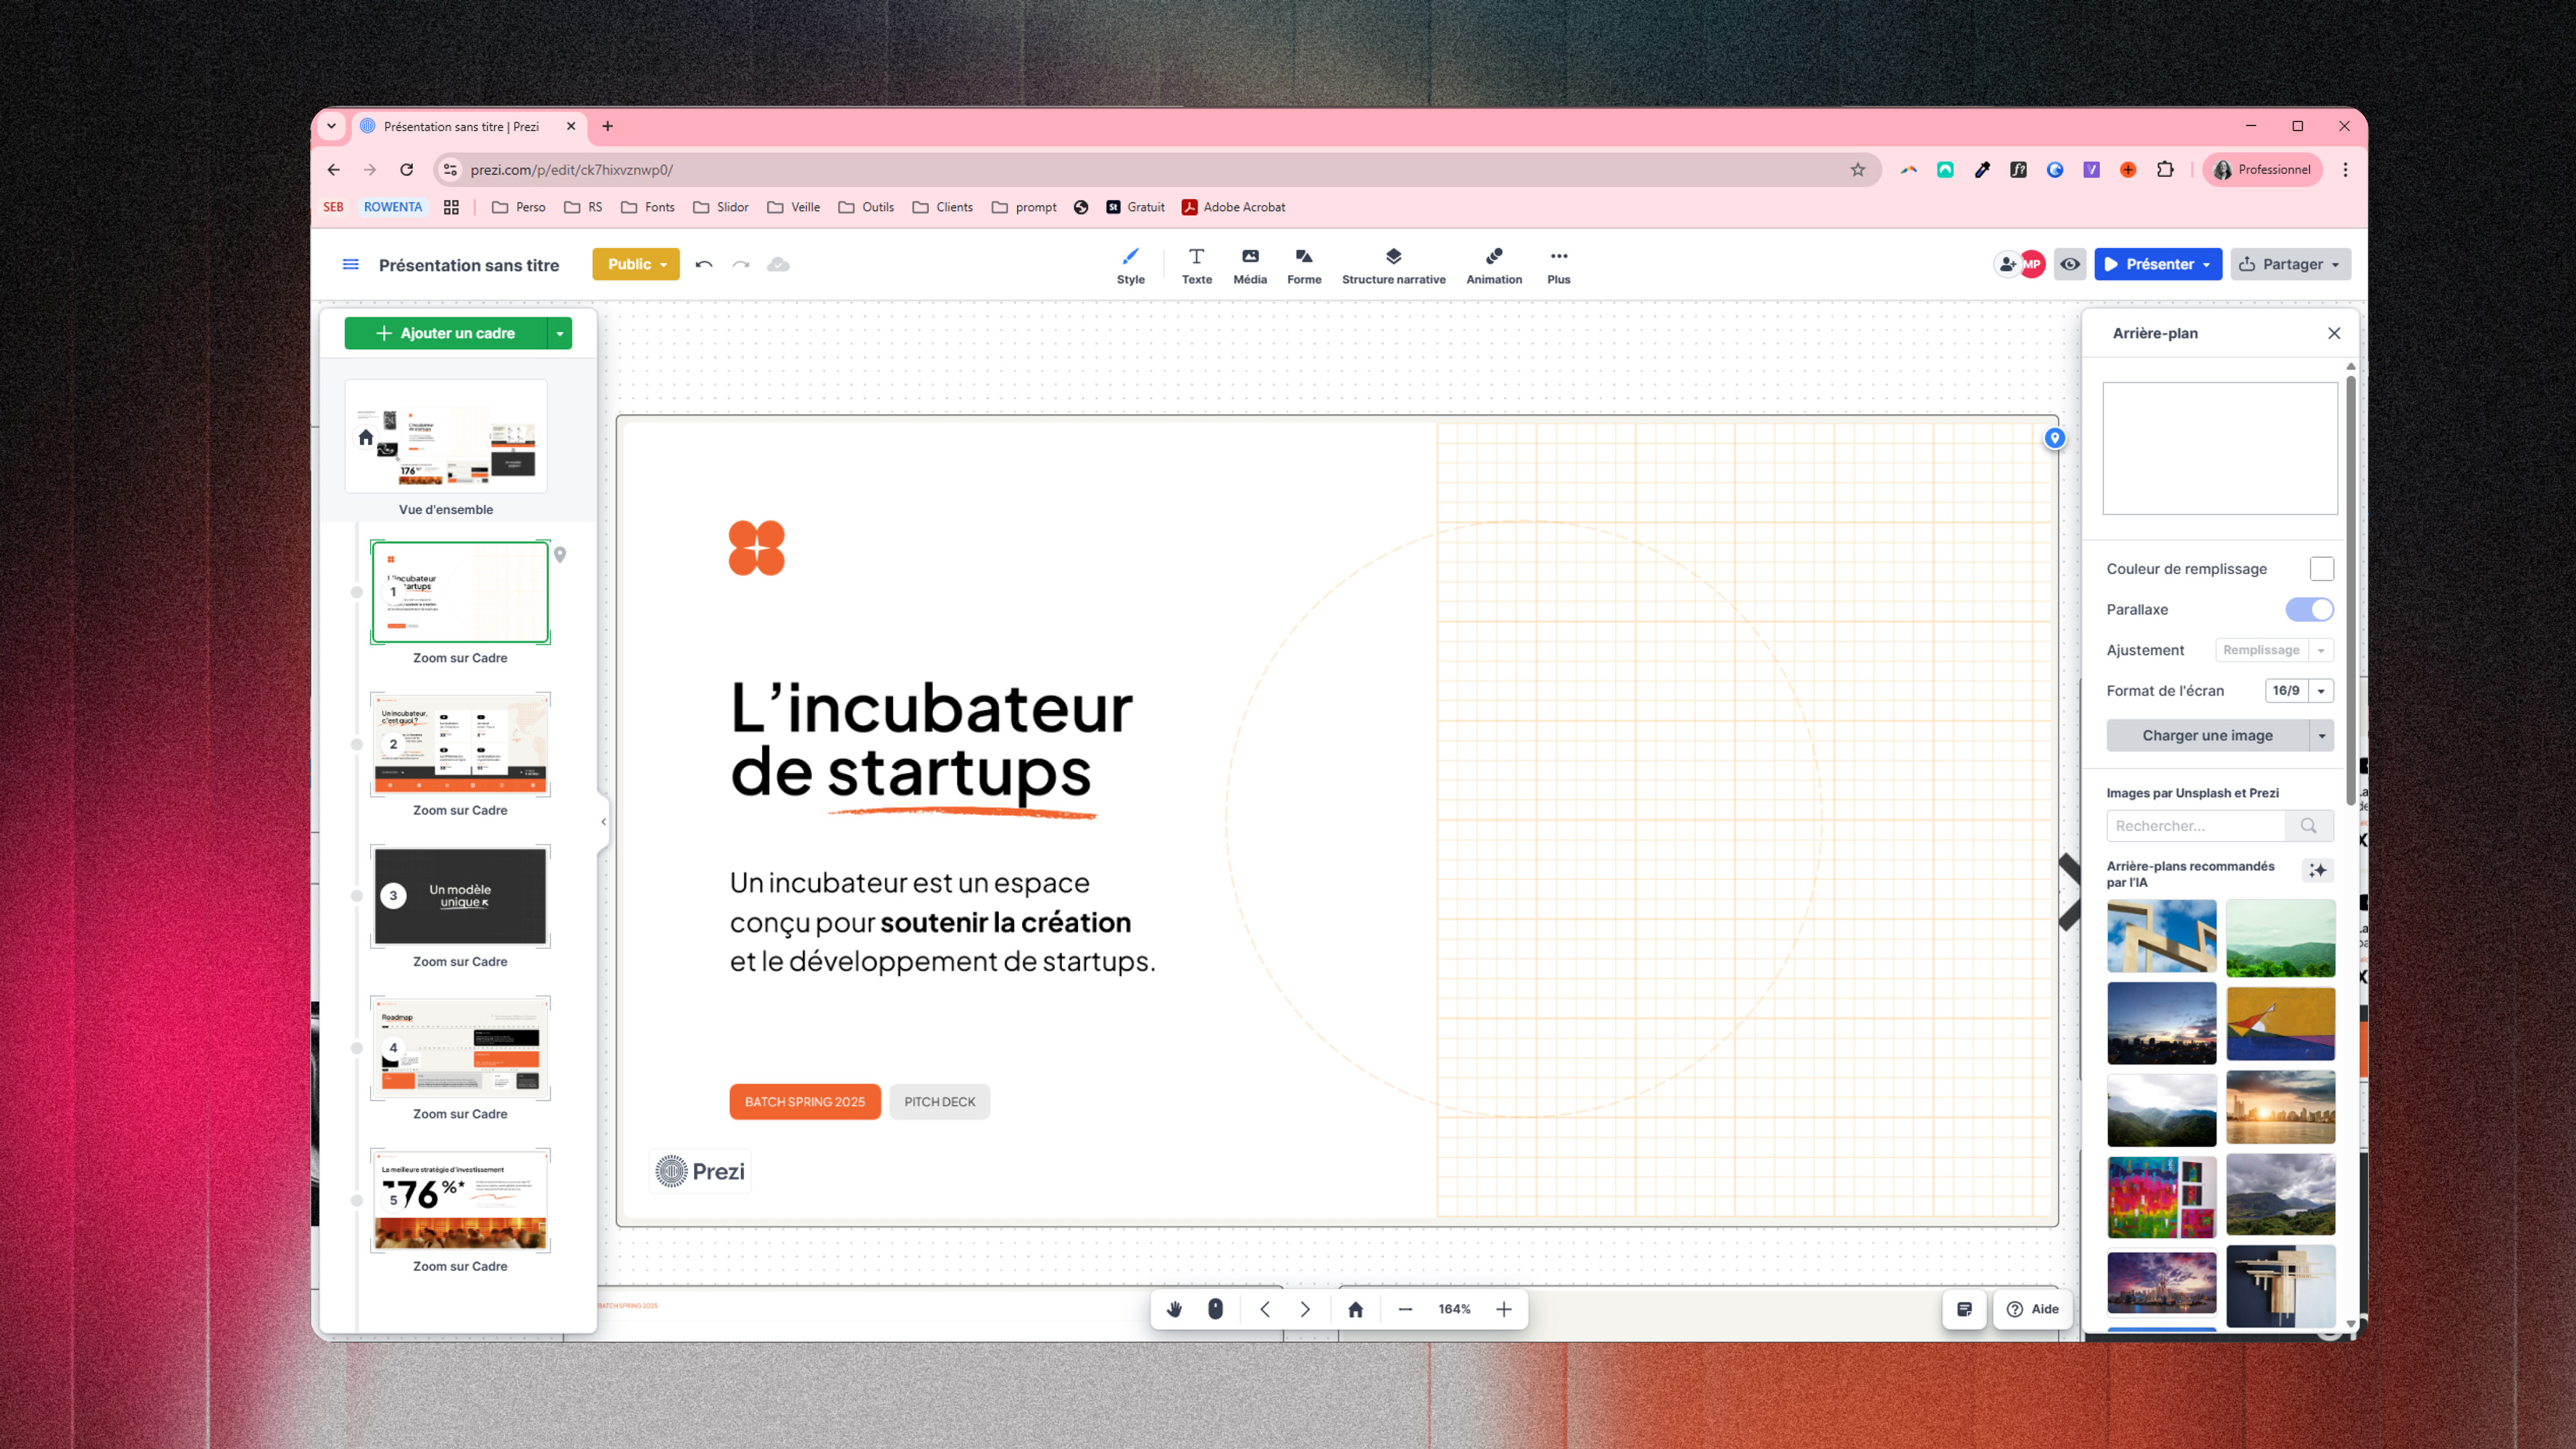Open the Public visibility dropdown
2576x1449 pixels.
(x=636, y=264)
